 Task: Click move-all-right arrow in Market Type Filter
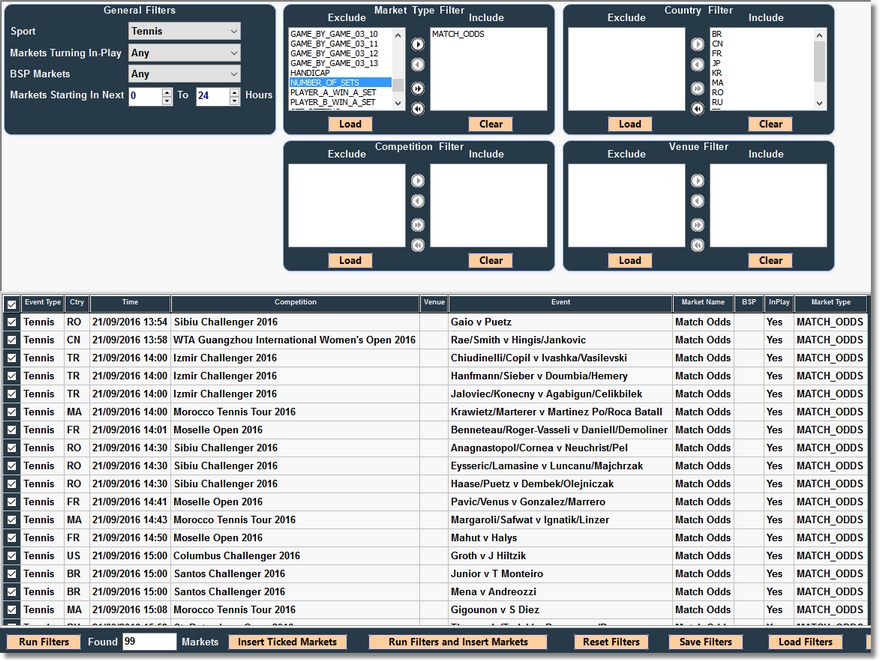pyautogui.click(x=418, y=87)
